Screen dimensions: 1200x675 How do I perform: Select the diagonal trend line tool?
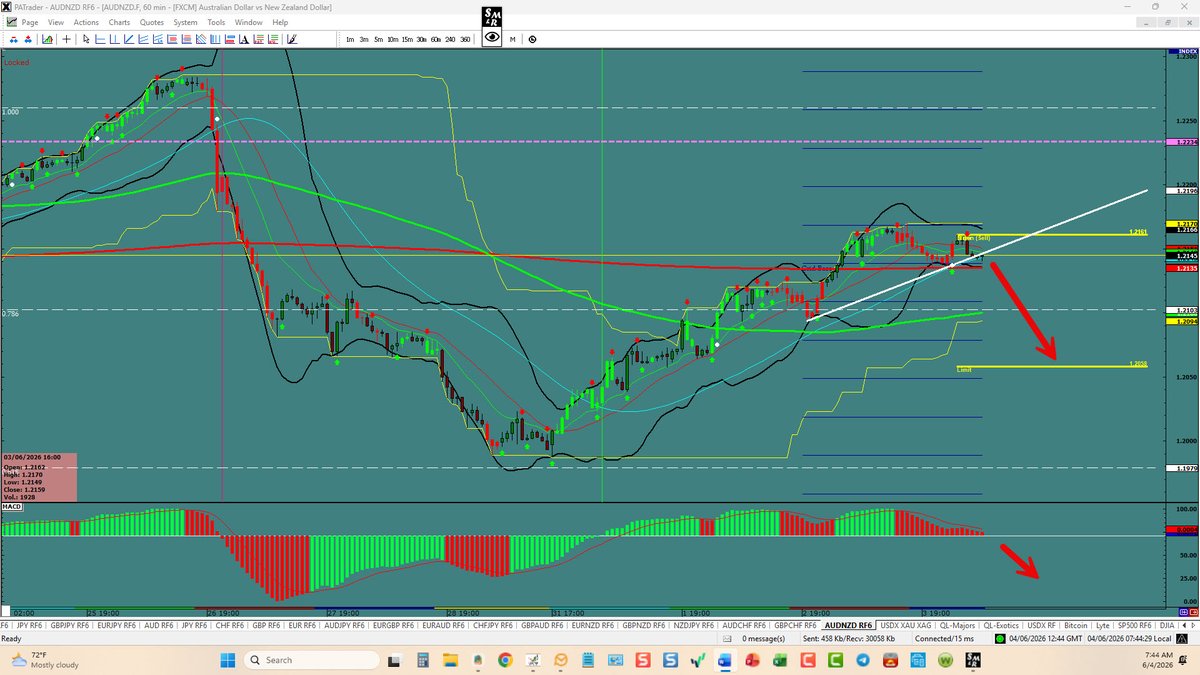point(128,39)
